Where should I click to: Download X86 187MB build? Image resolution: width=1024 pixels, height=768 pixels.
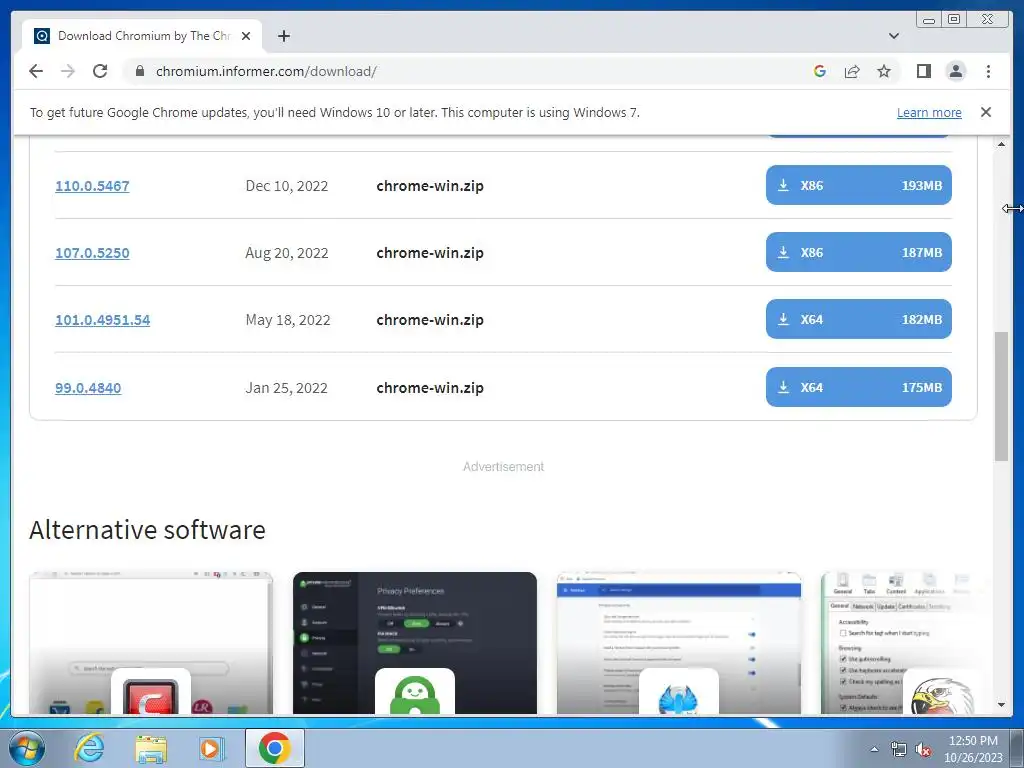pyautogui.click(x=858, y=252)
